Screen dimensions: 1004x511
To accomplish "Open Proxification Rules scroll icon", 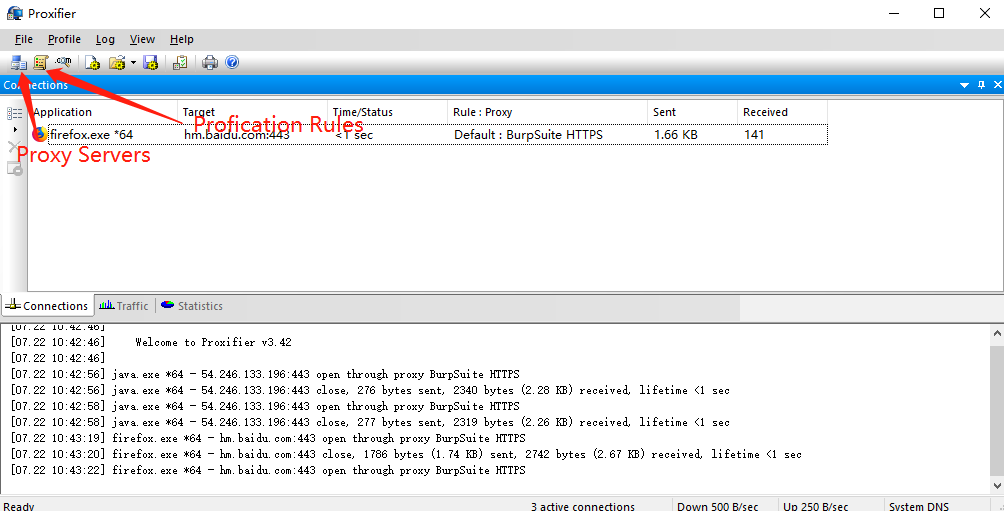I will 41,62.
